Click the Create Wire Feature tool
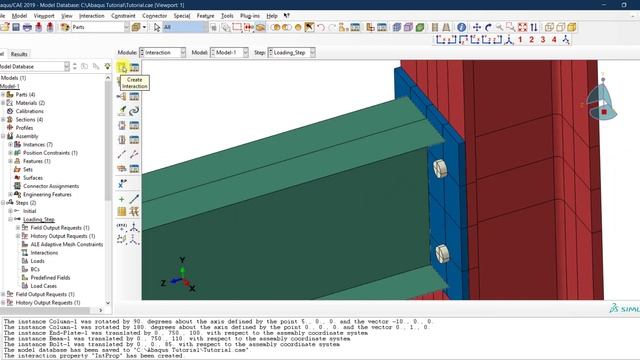 (122, 154)
